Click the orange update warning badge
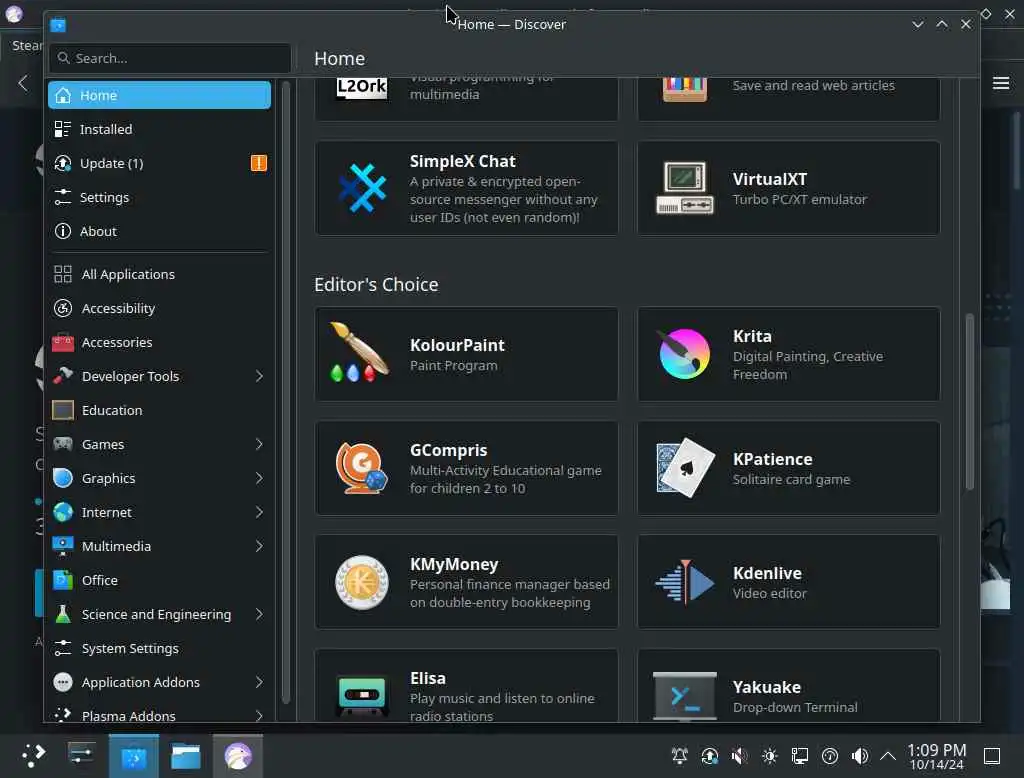Viewport: 1024px width, 778px height. (259, 163)
